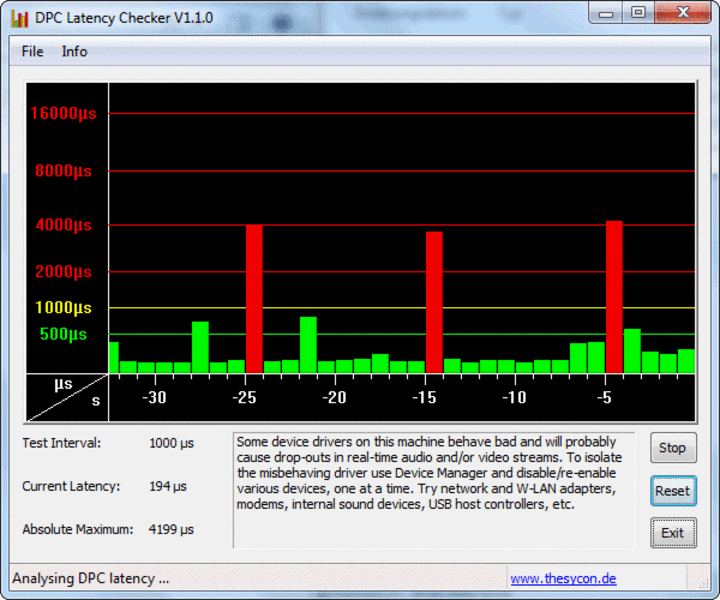Click the Absolute Maximum label
This screenshot has height=600, width=720.
(78, 529)
